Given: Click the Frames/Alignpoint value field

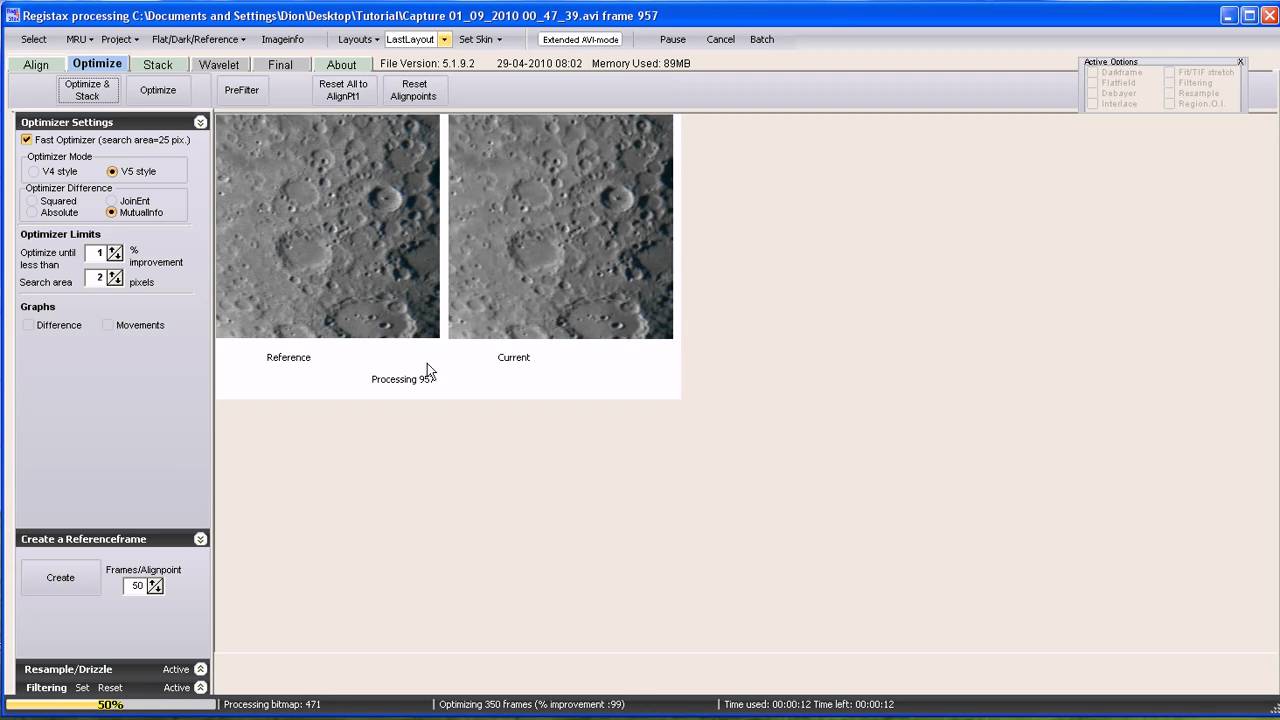Looking at the screenshot, I should click(135, 586).
